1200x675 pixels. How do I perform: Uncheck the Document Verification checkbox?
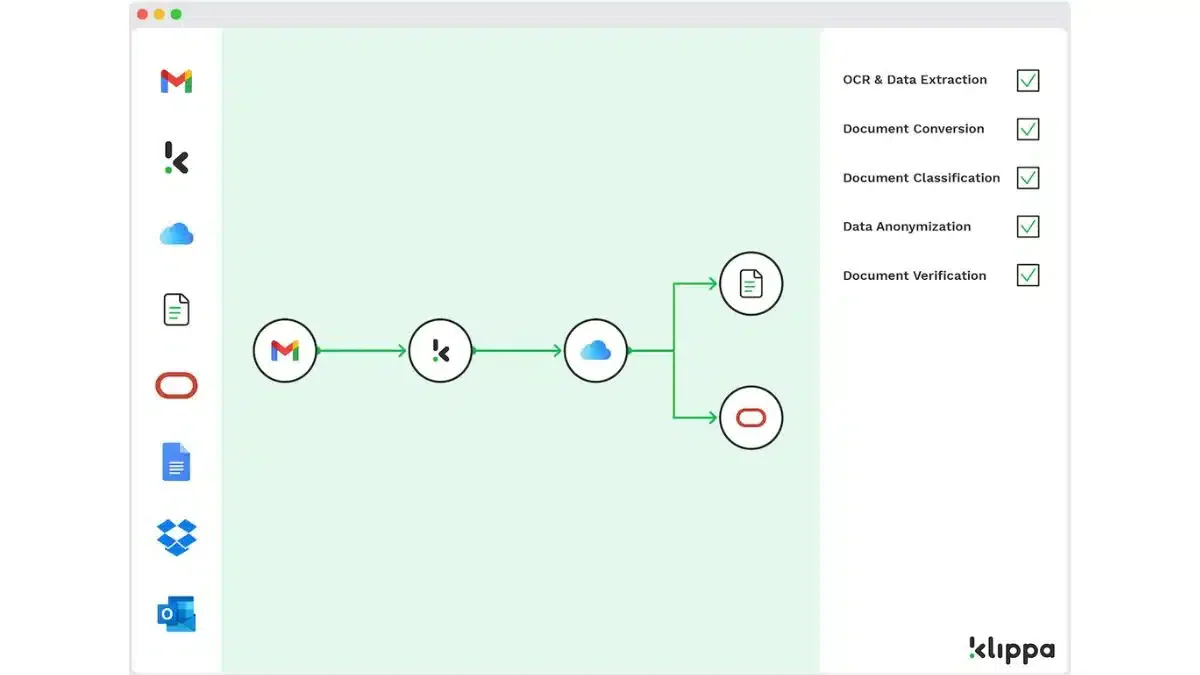click(x=1028, y=275)
